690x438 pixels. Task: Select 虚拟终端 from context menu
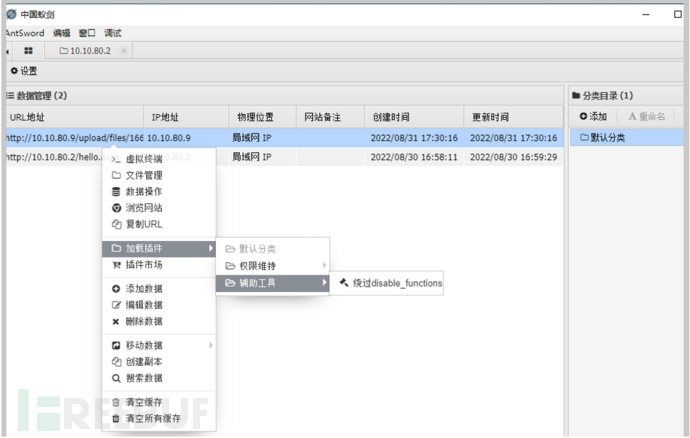click(x=159, y=159)
